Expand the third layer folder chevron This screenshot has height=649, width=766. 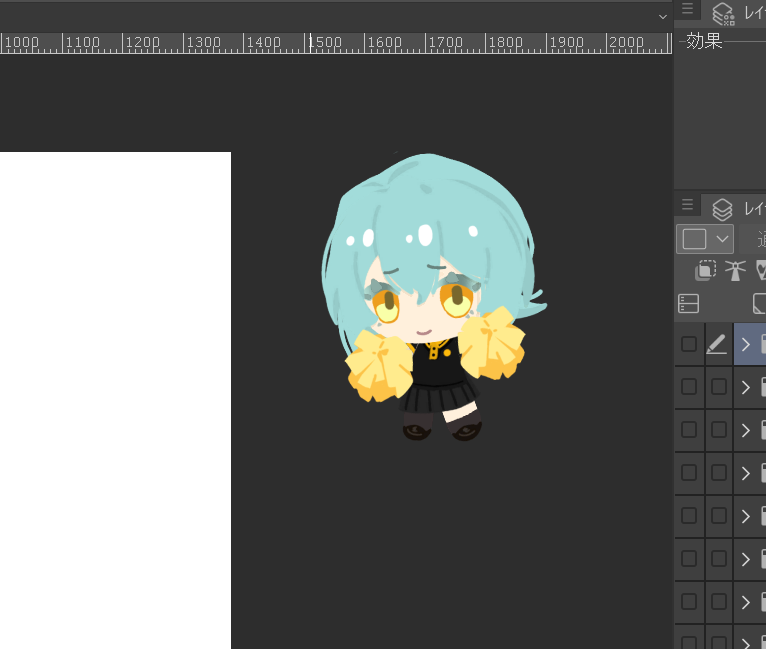coord(745,430)
